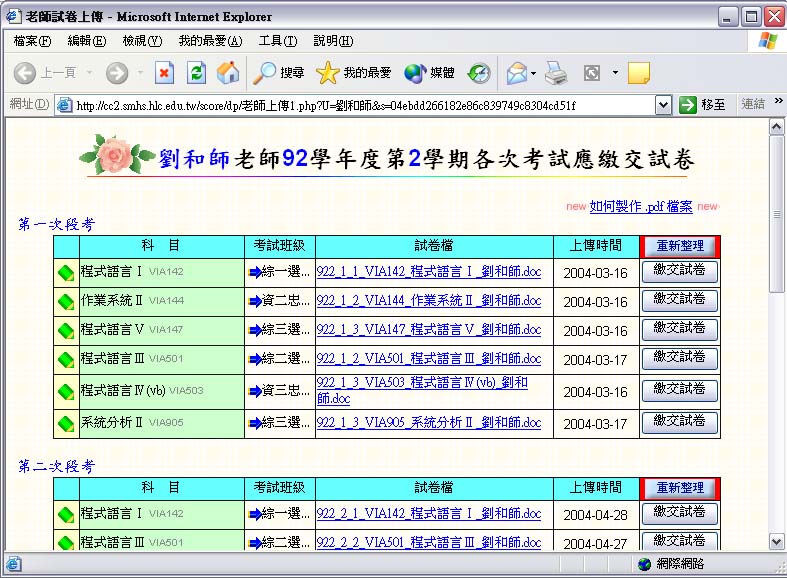The width and height of the screenshot is (787, 578).
Task: Click the vertical scrollbar down arrow
Action: [x=776, y=541]
